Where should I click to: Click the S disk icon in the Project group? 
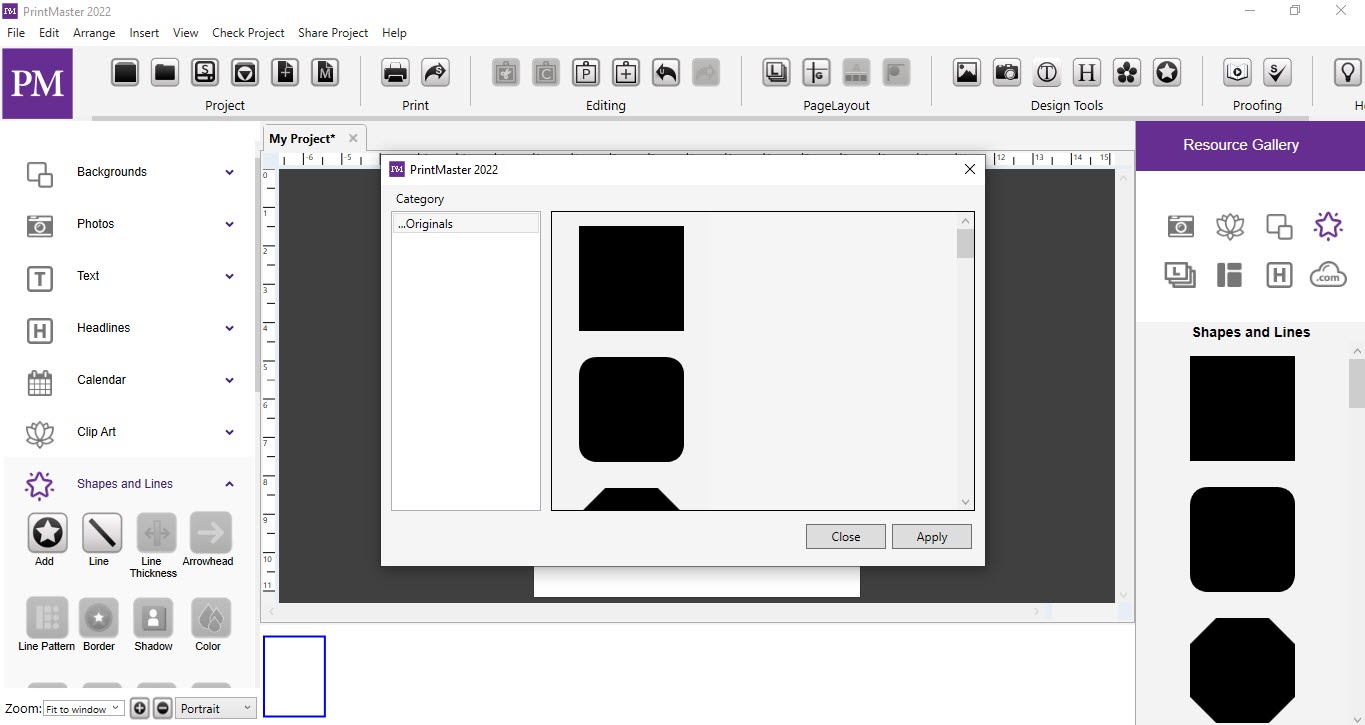(x=205, y=72)
